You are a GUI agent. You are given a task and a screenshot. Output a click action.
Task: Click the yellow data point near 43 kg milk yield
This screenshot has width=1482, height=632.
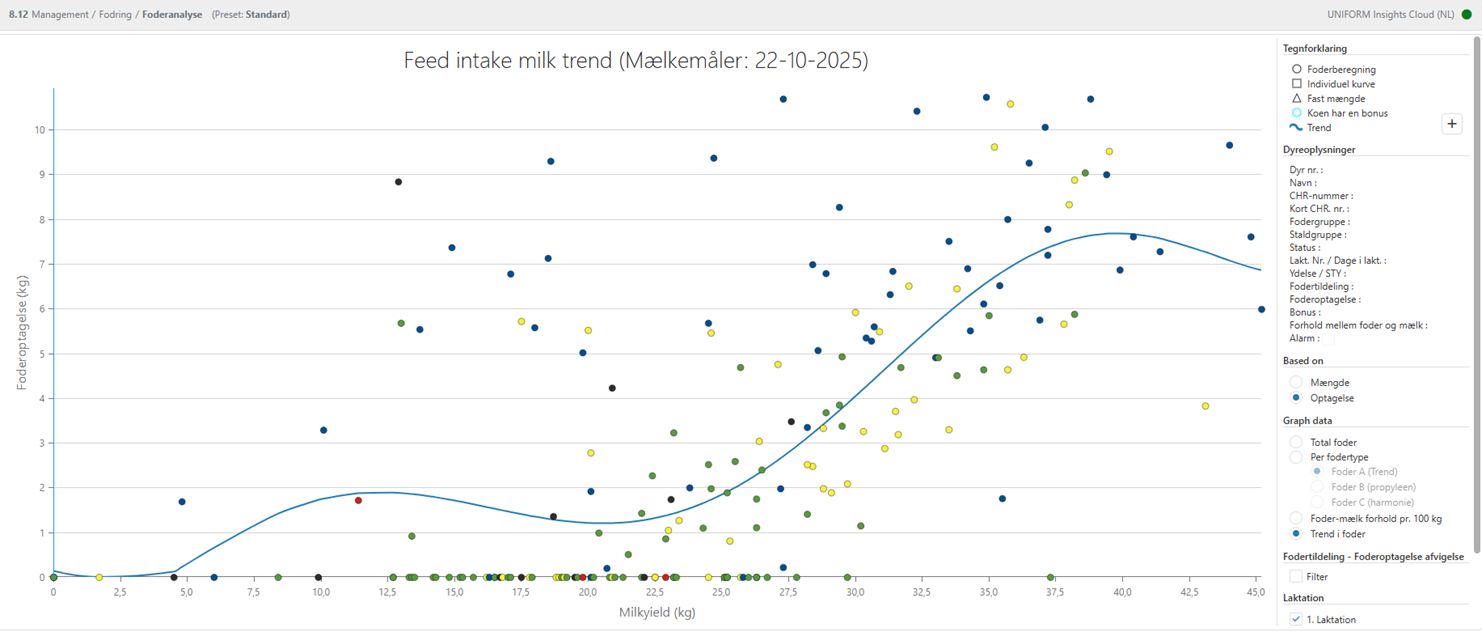click(x=1205, y=406)
